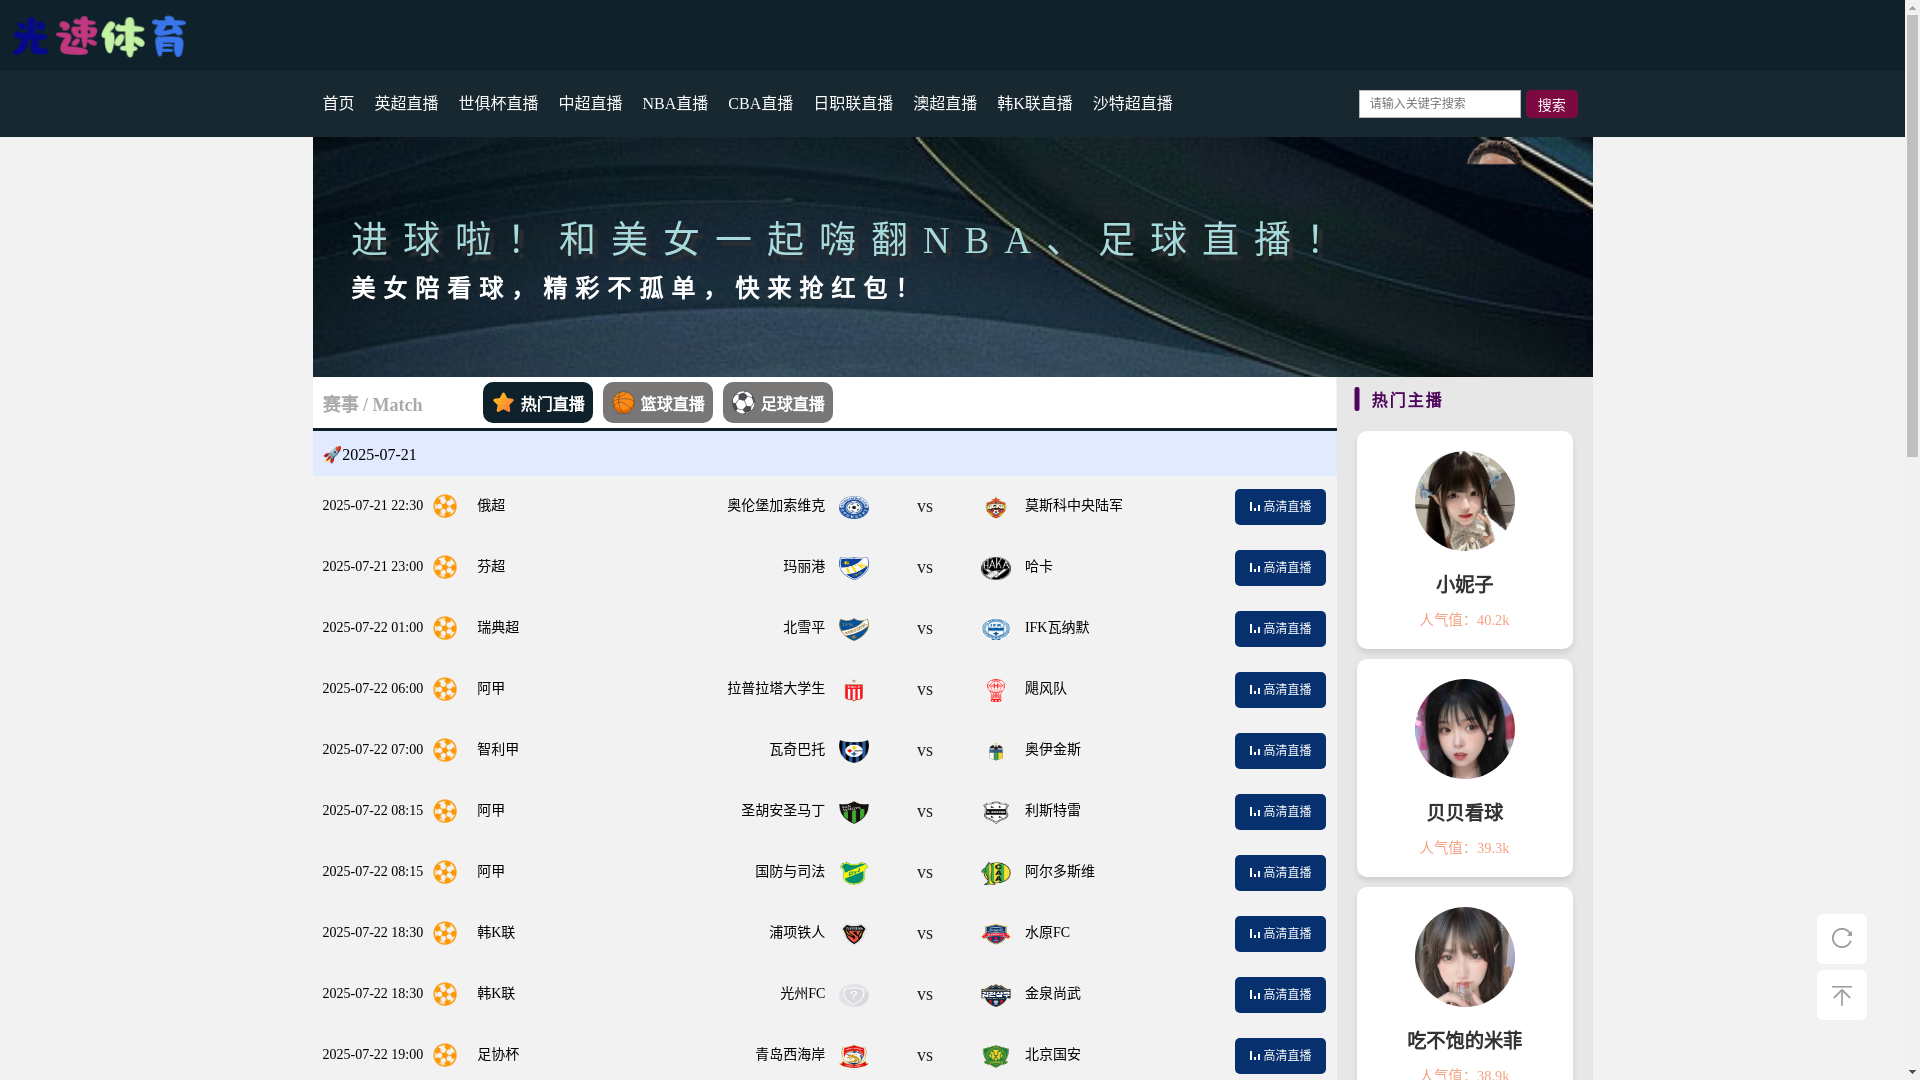1920x1080 pixels.
Task: Open 沙特超直播 link
Action: pyautogui.click(x=1132, y=104)
